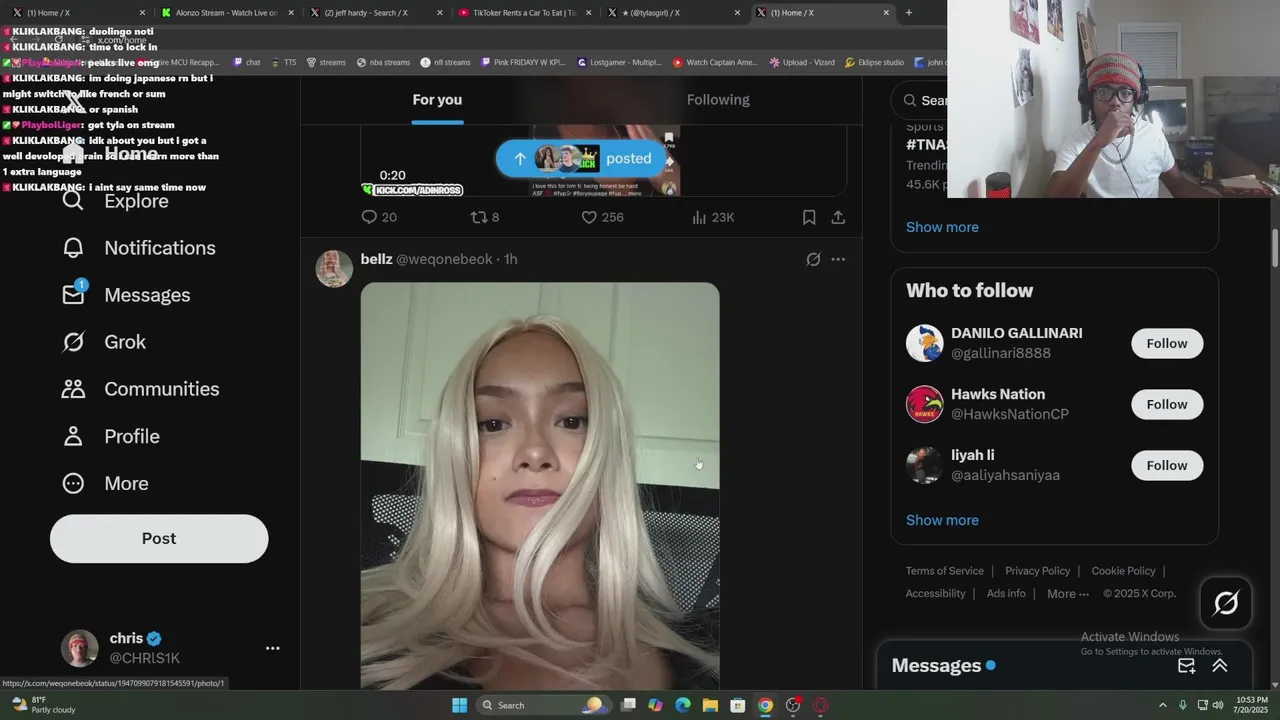Open bellz's photo in the post
The width and height of the screenshot is (1280, 720).
coord(540,486)
